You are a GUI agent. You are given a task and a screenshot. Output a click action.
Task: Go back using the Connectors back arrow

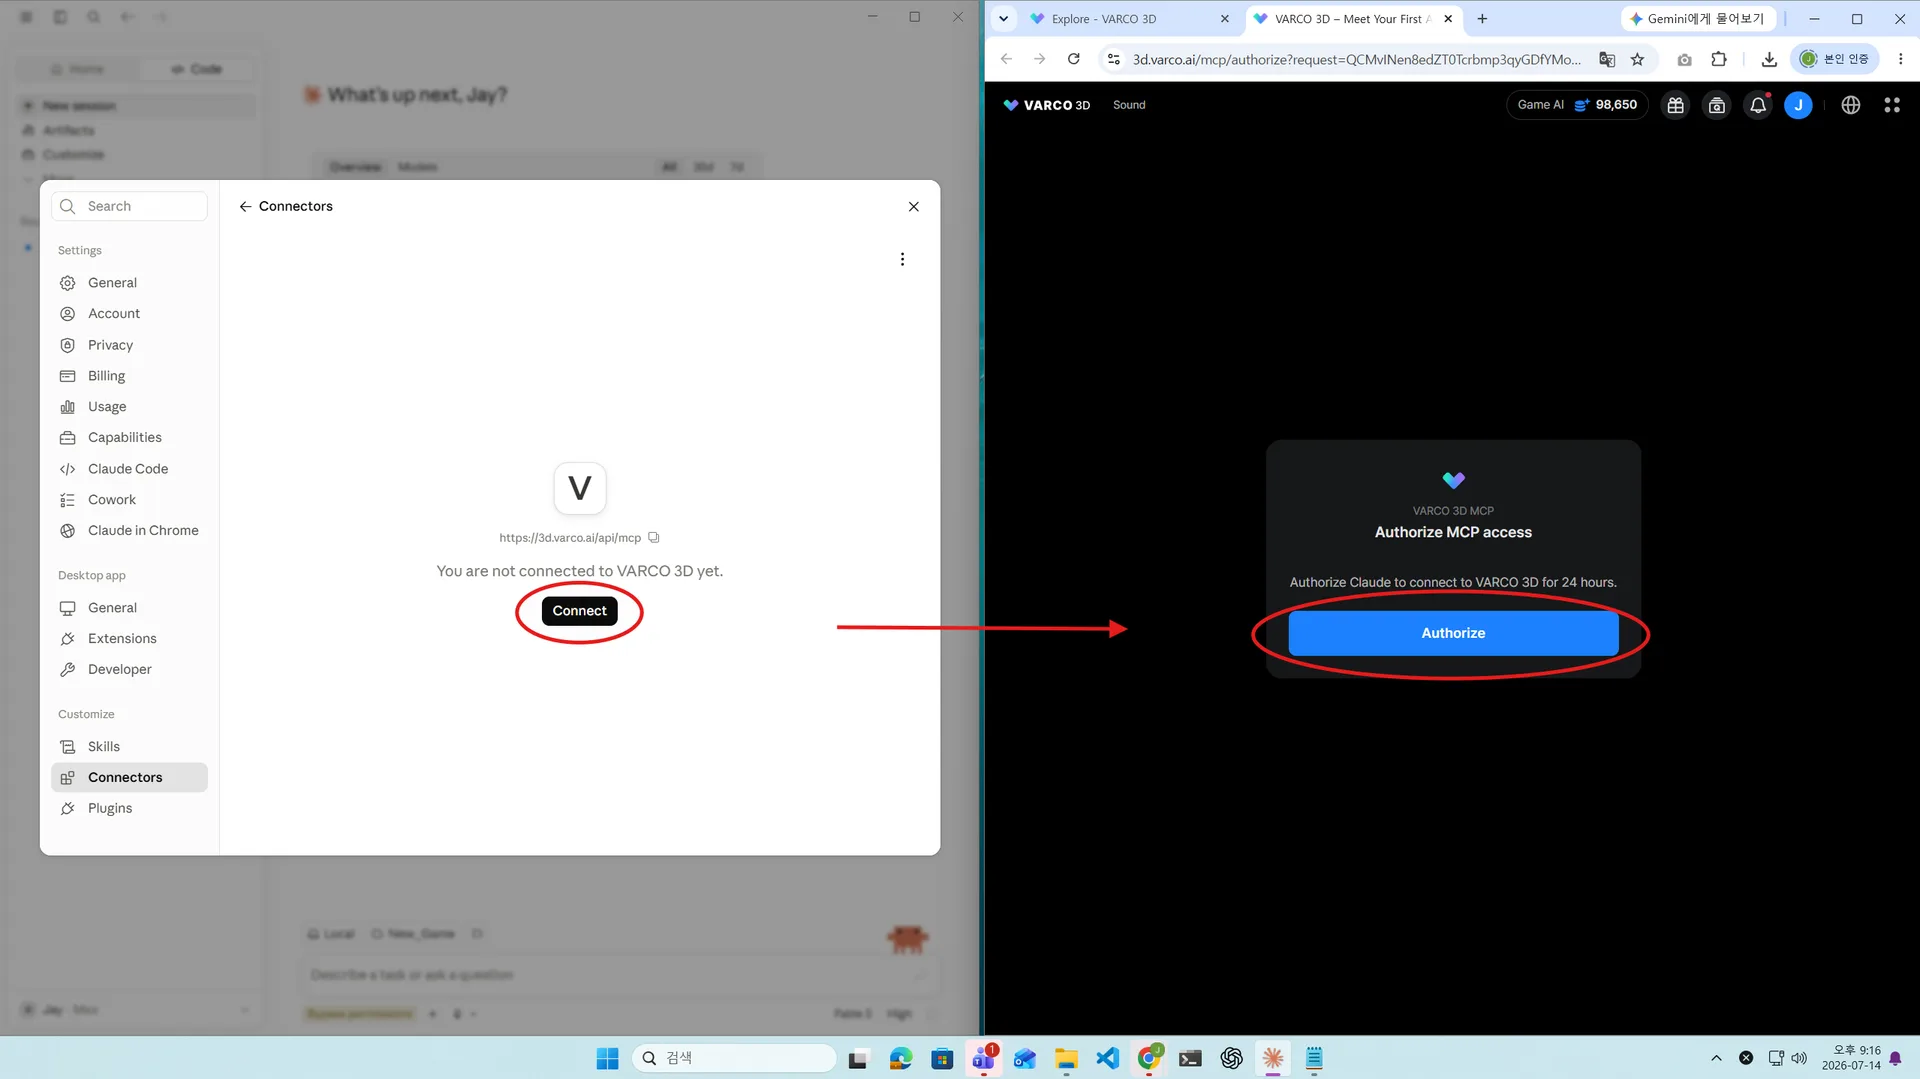245,206
